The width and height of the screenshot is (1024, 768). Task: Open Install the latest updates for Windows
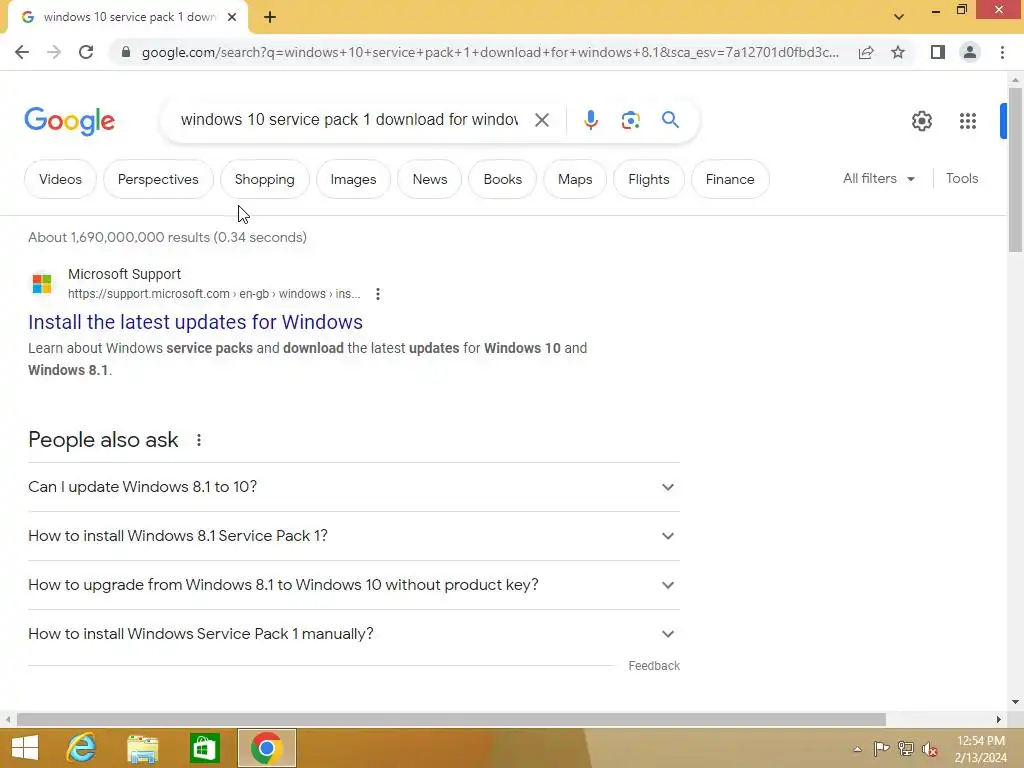click(195, 322)
